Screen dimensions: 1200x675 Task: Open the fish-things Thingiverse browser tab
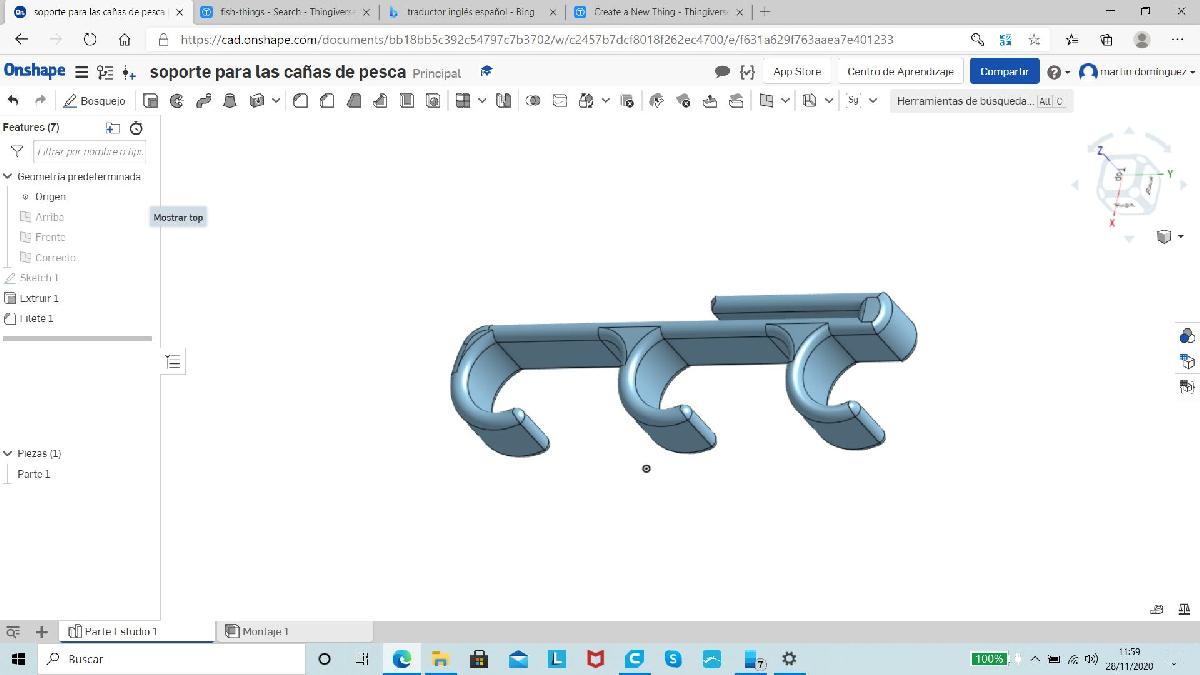[281, 12]
